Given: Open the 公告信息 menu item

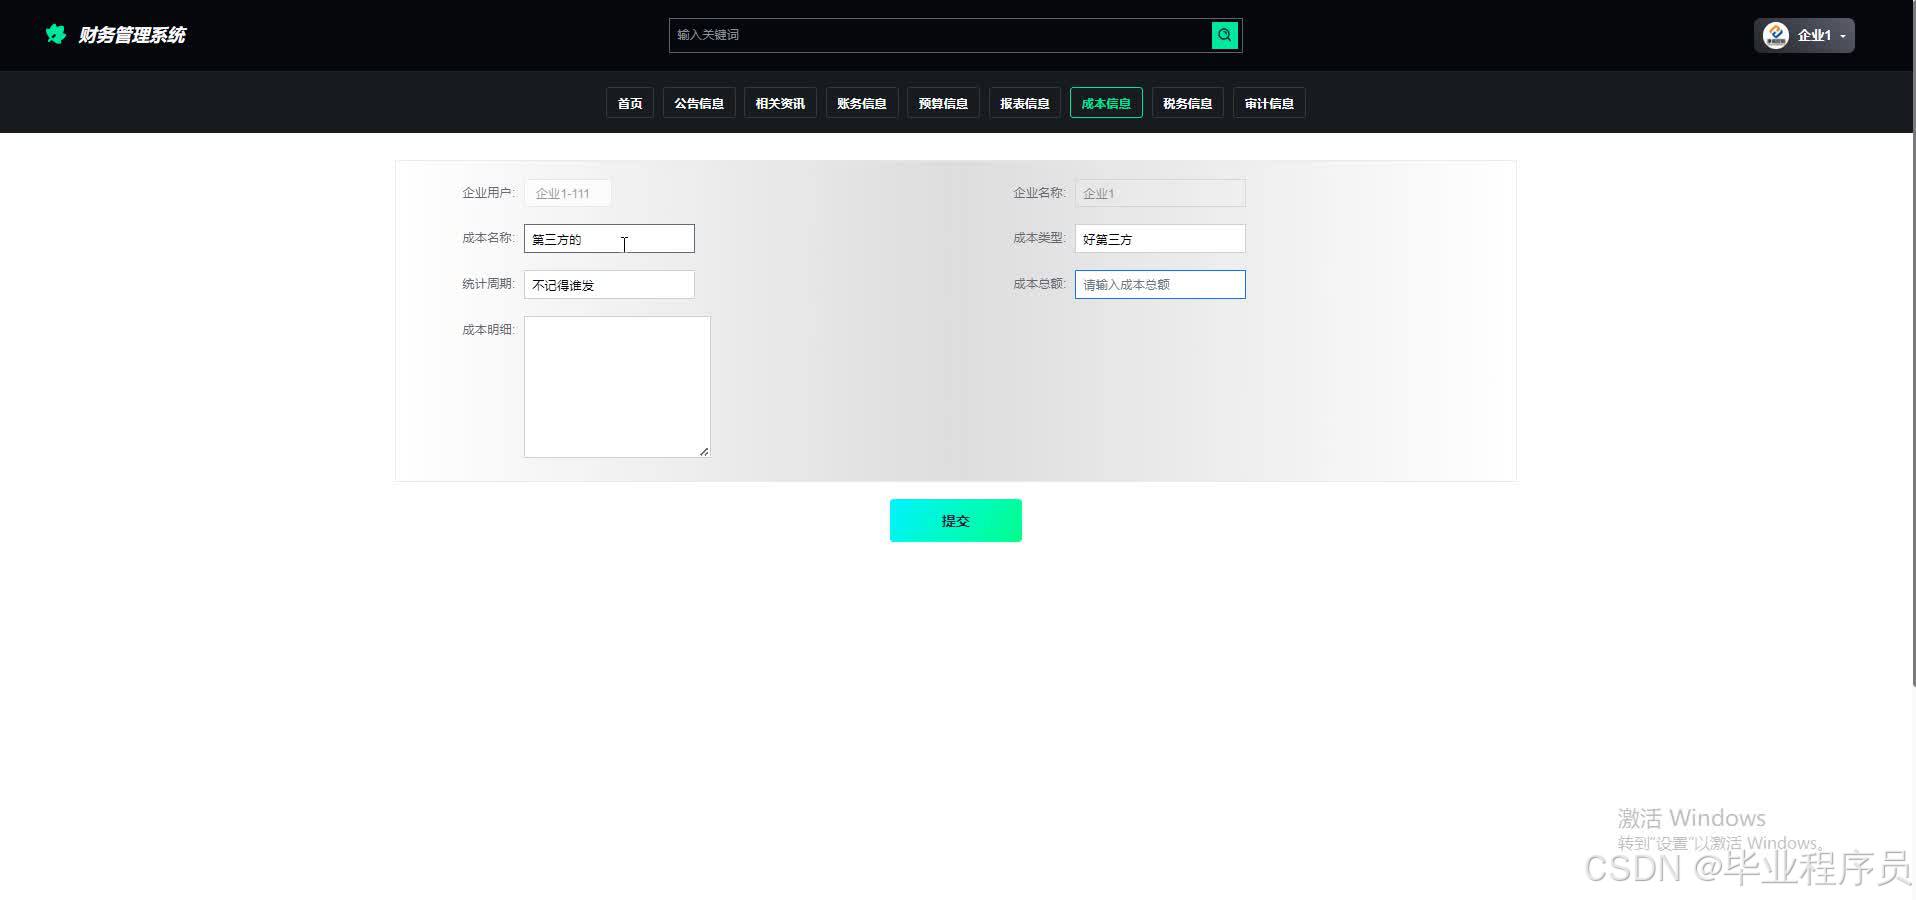Looking at the screenshot, I should tap(699, 103).
